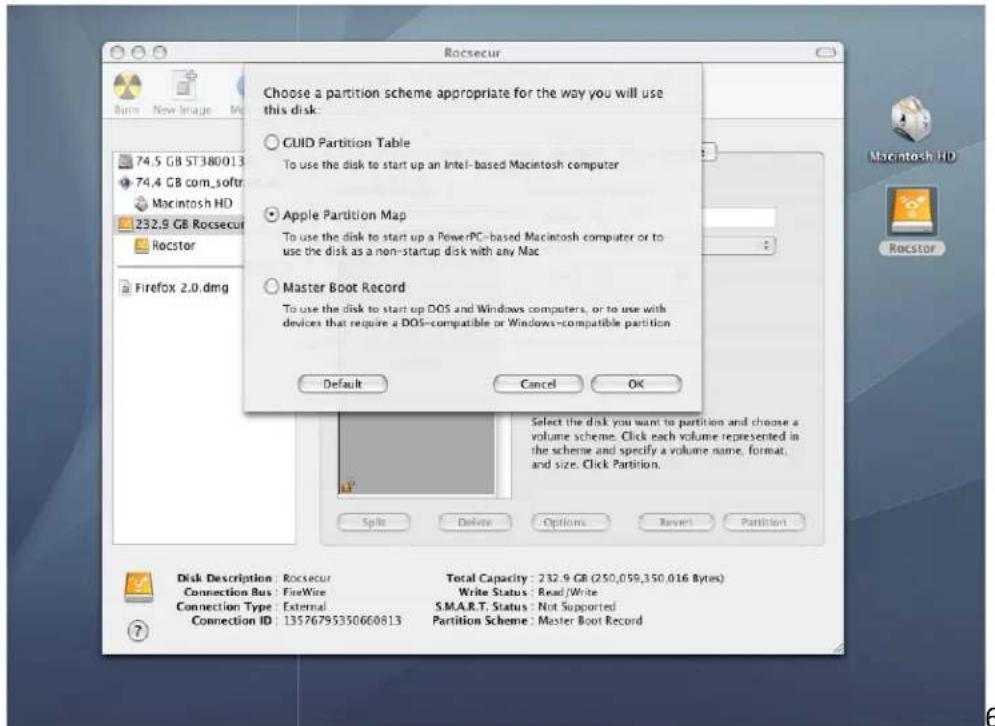The width and height of the screenshot is (995, 726).
Task: Click the volume name input field
Action: (x=739, y=218)
